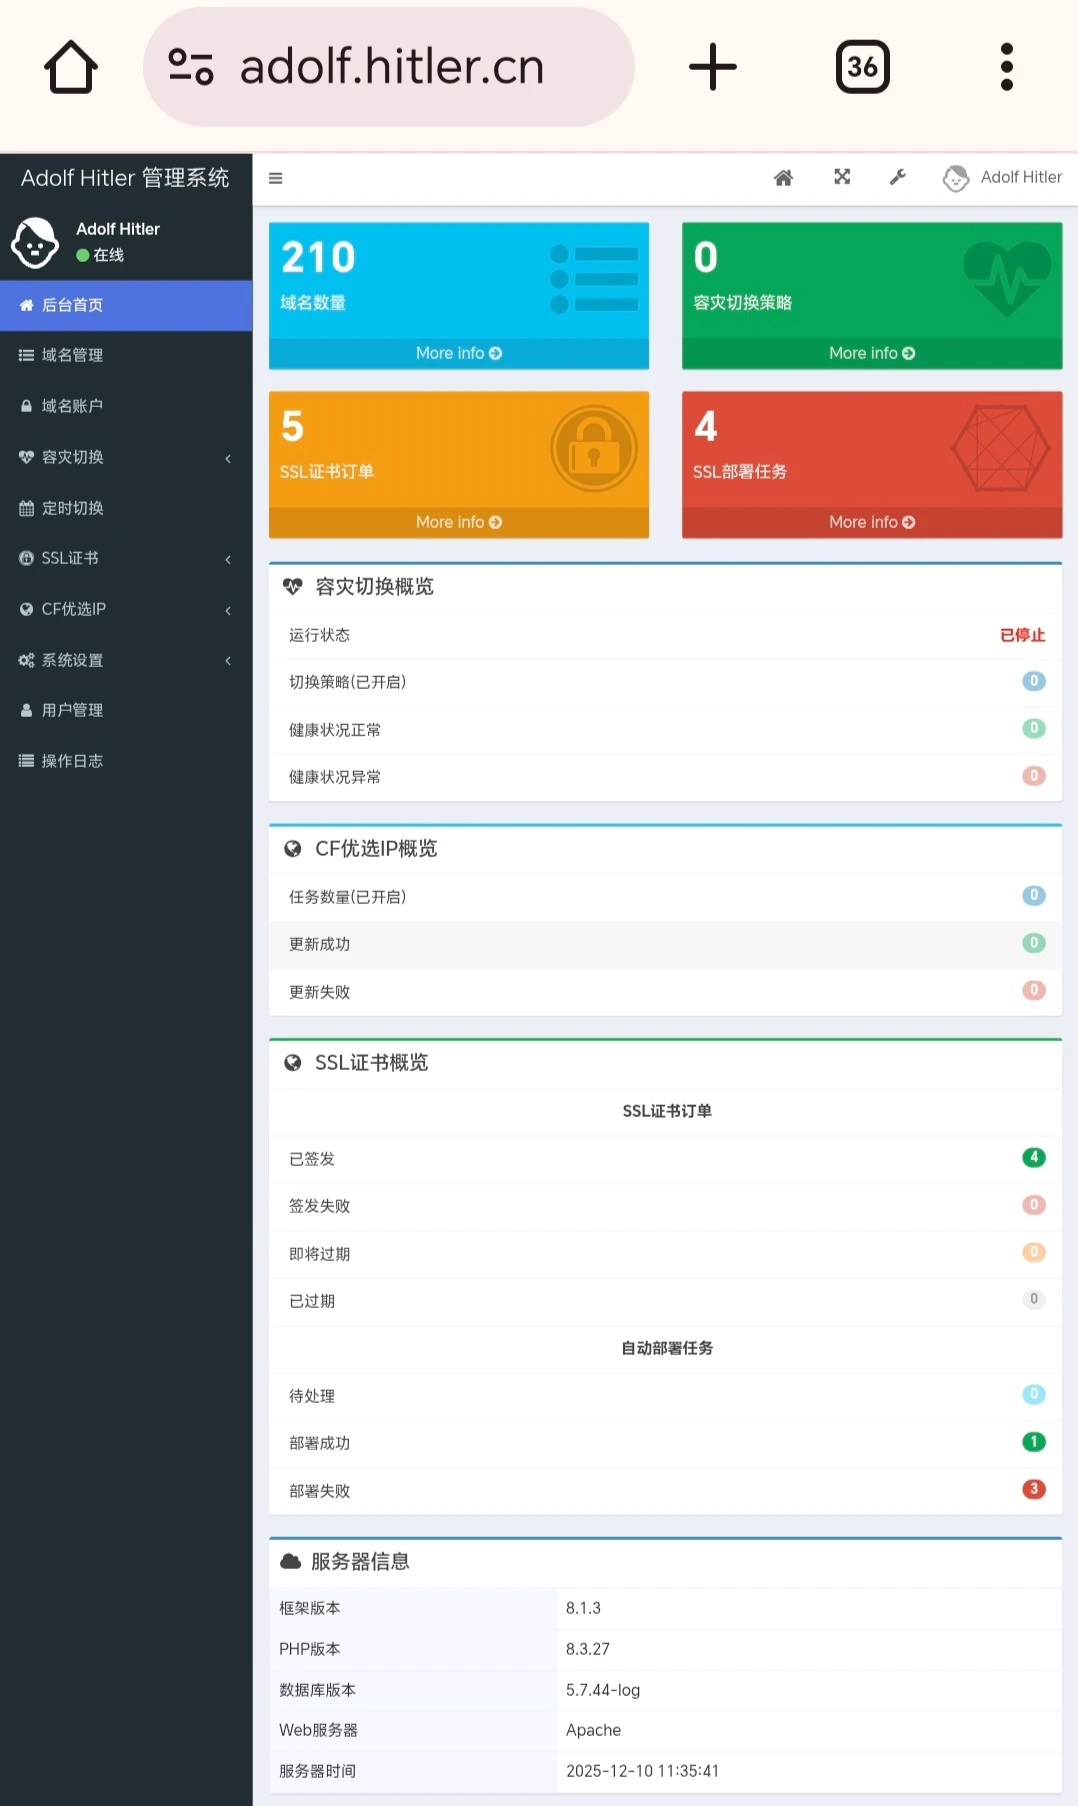Open 操作日志 in the sidebar
The width and height of the screenshot is (1078, 1806).
click(126, 761)
